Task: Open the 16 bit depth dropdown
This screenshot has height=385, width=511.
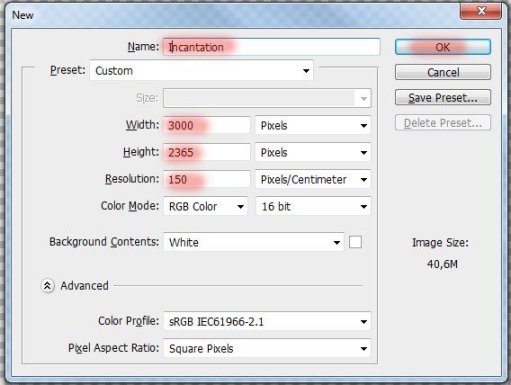Action: coord(313,206)
